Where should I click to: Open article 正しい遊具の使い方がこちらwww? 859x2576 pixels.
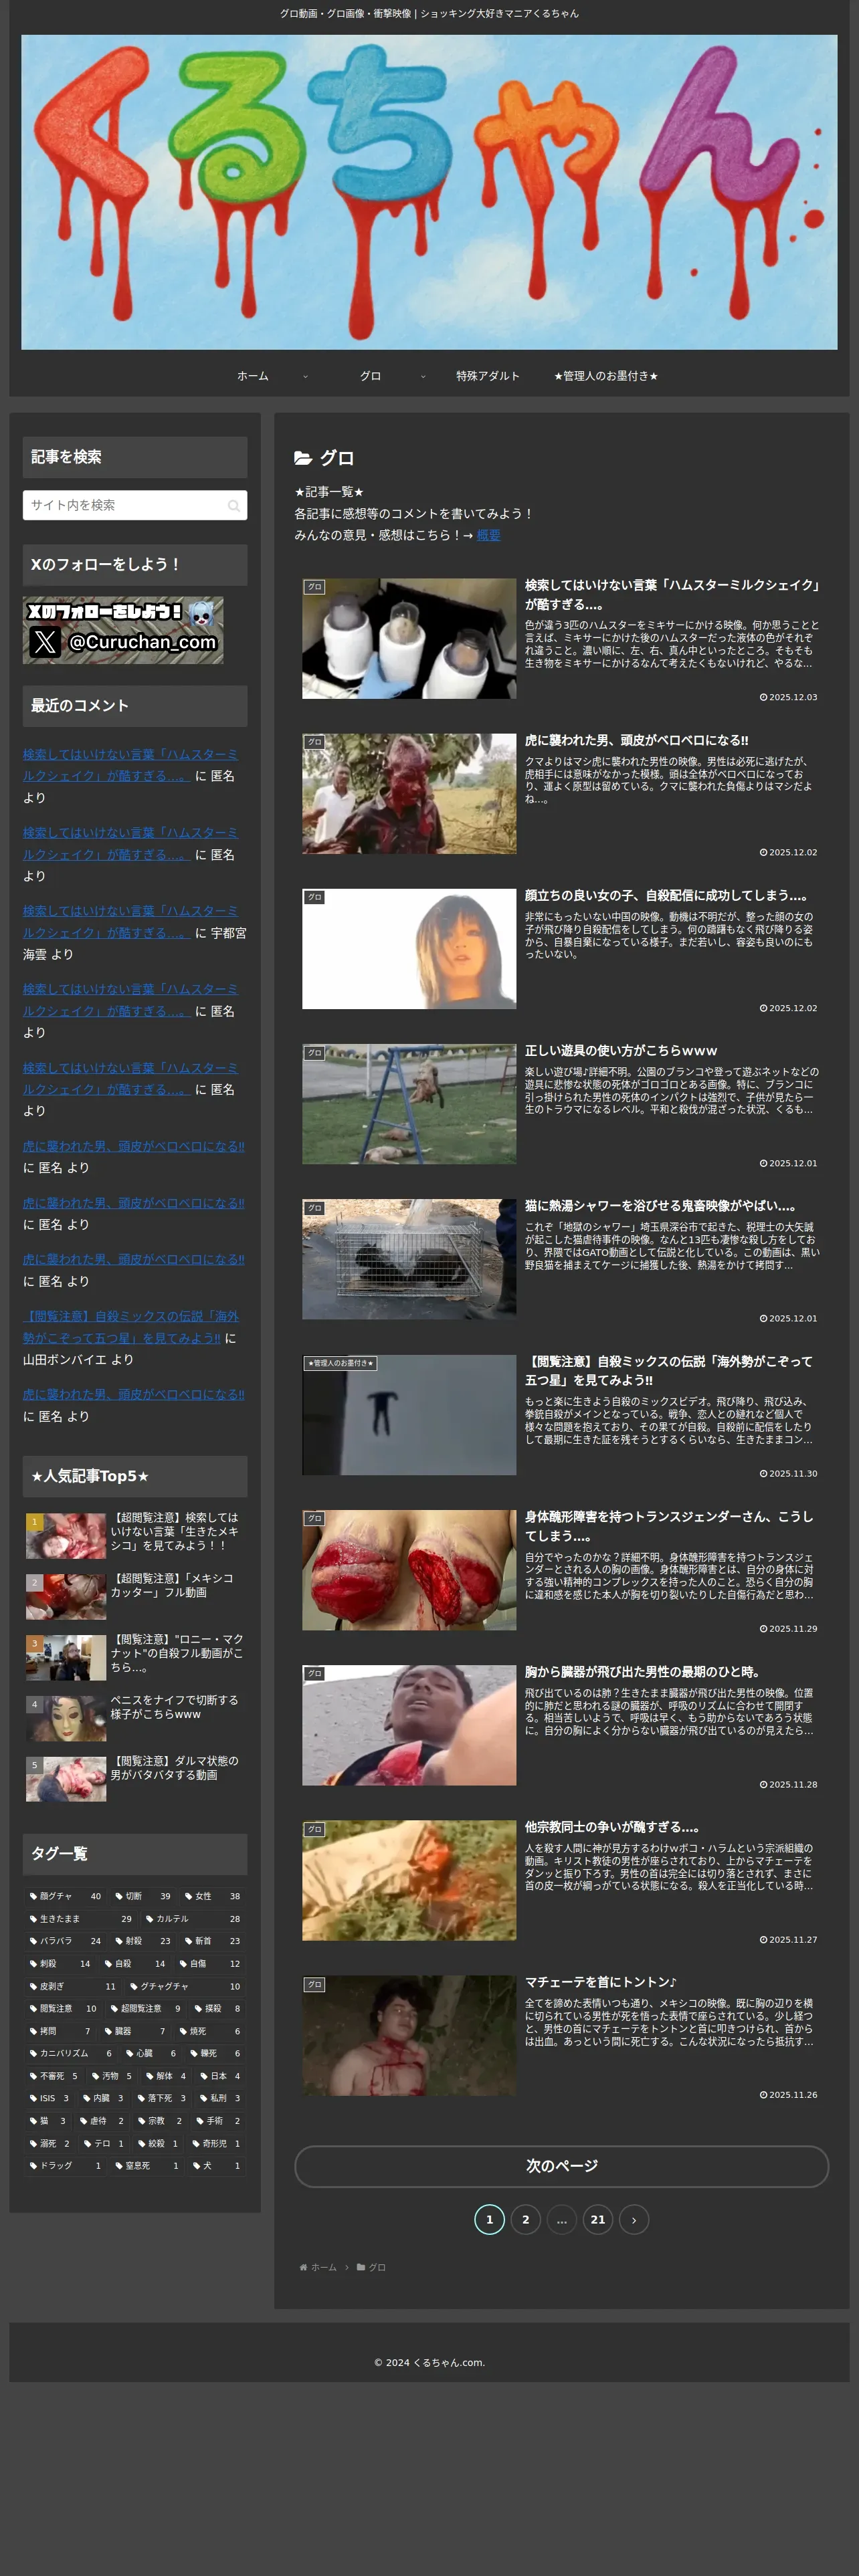point(621,1050)
